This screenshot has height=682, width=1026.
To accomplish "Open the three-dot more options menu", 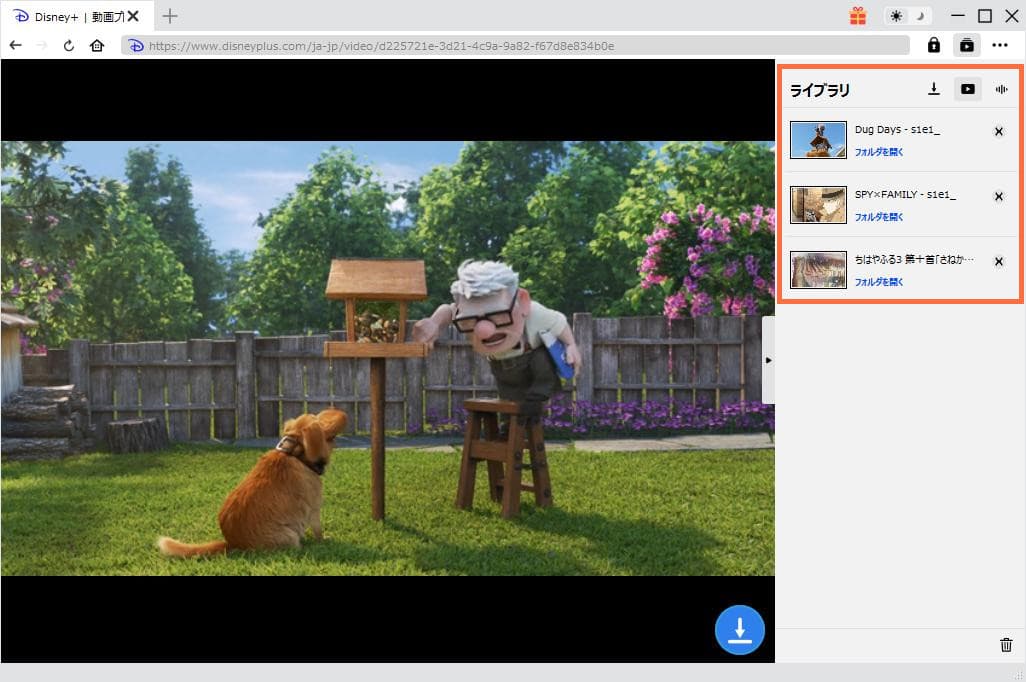I will pos(1000,45).
